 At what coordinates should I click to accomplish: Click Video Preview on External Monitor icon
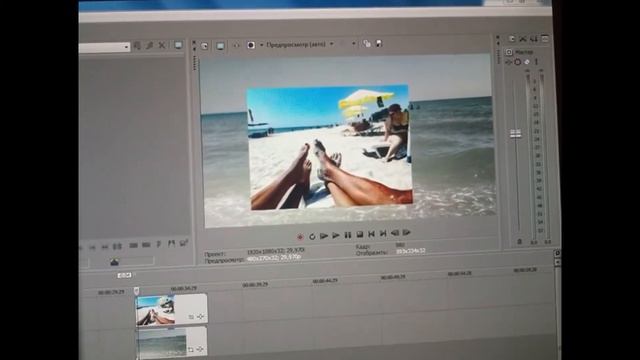pyautogui.click(x=220, y=45)
